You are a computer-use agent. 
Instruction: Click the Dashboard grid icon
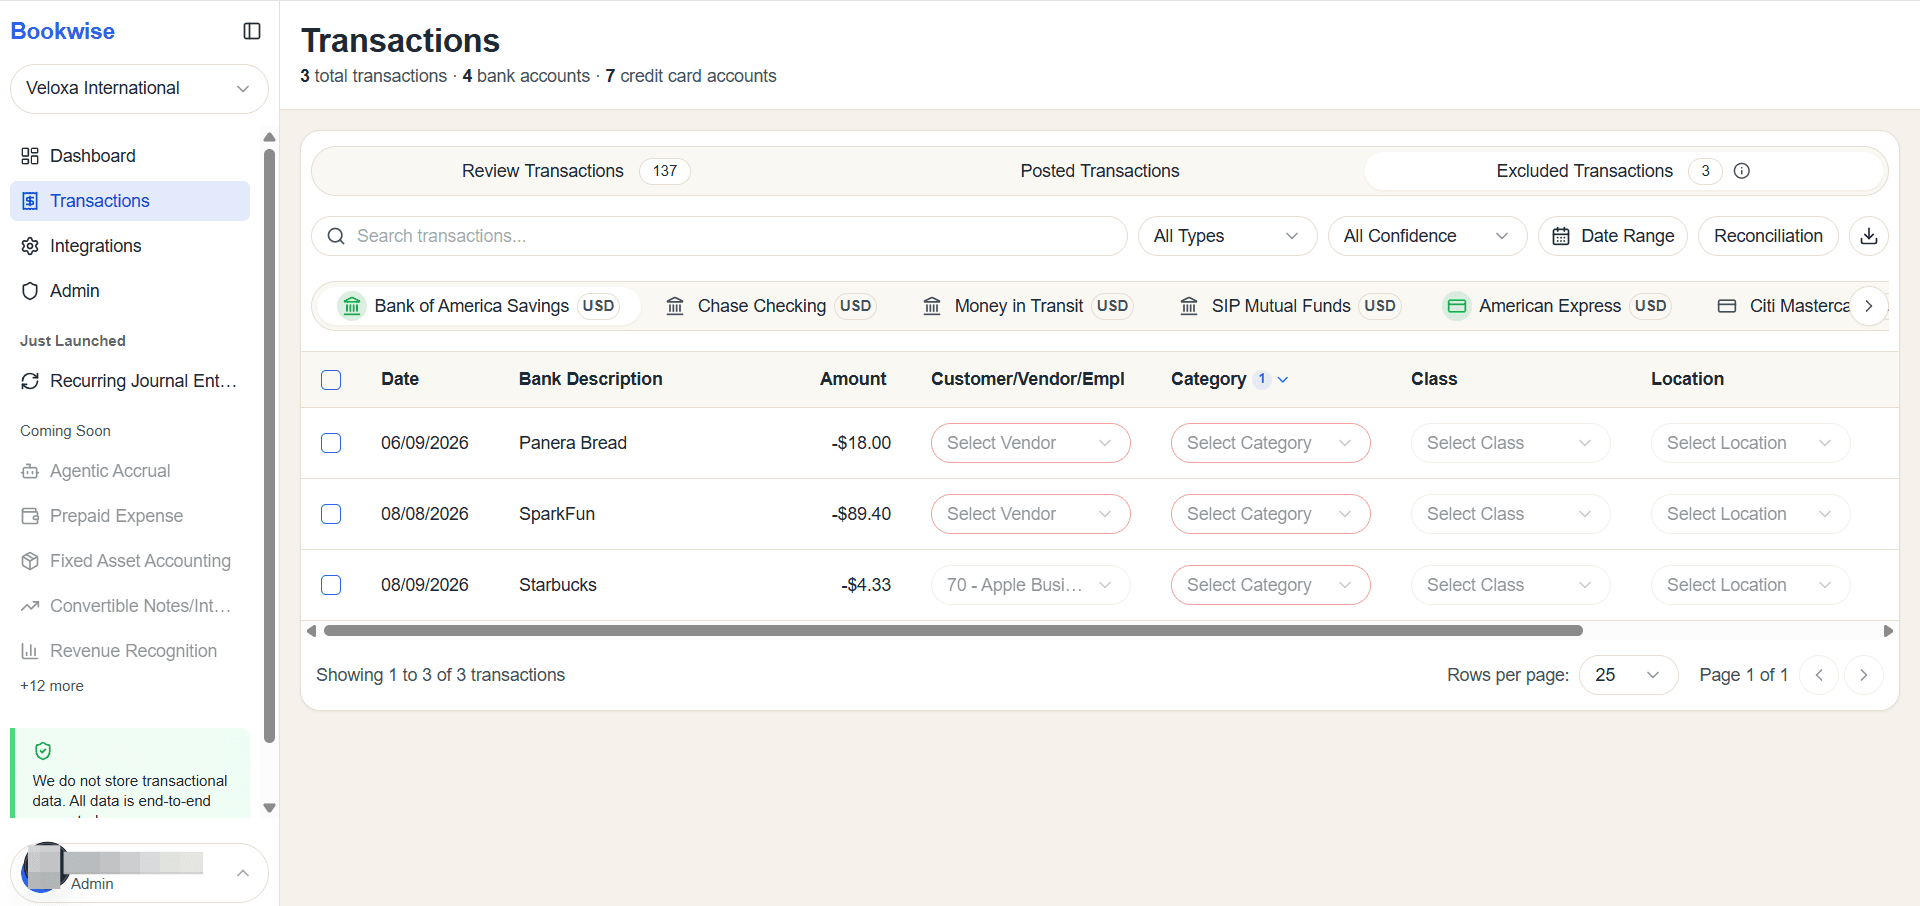30,156
